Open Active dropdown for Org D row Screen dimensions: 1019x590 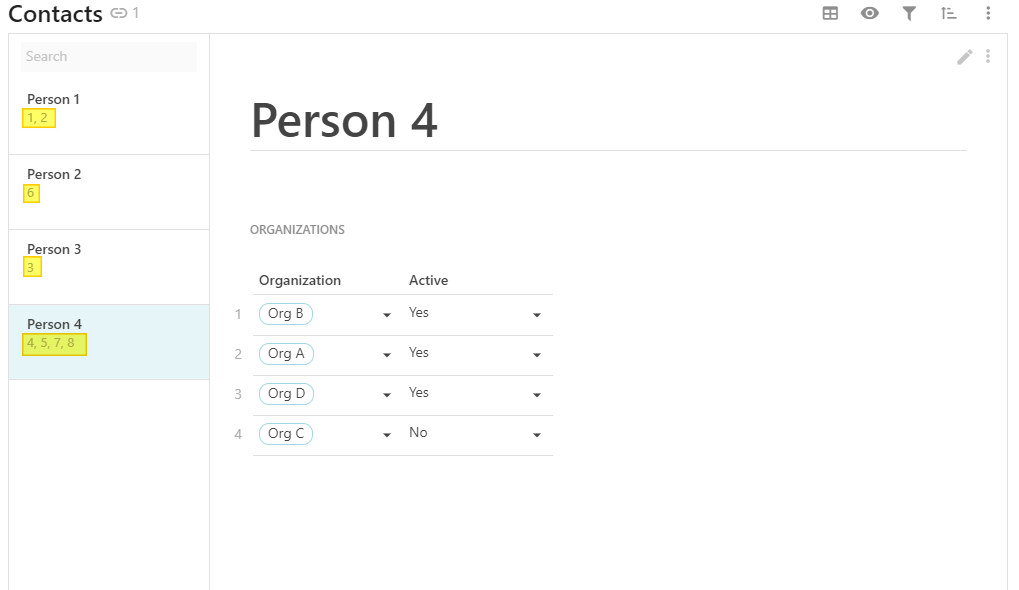536,395
